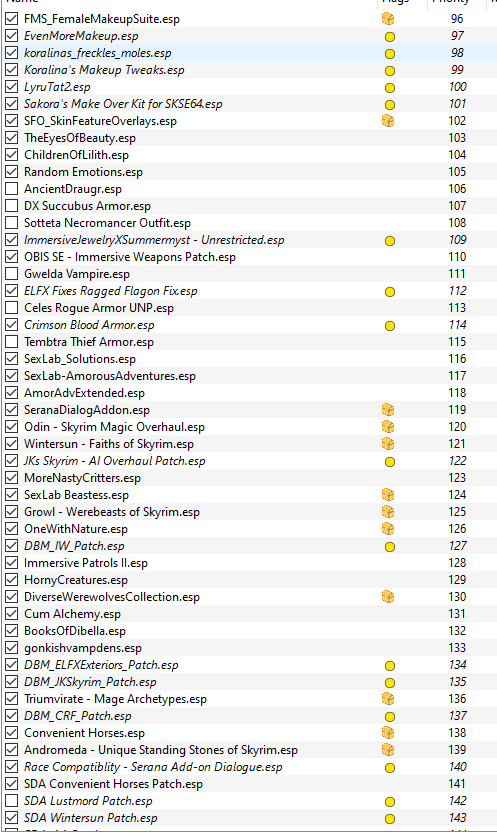The height and width of the screenshot is (837, 497).
Task: Select the AmorAdvExtended.esp plugin name
Action: tap(84, 393)
